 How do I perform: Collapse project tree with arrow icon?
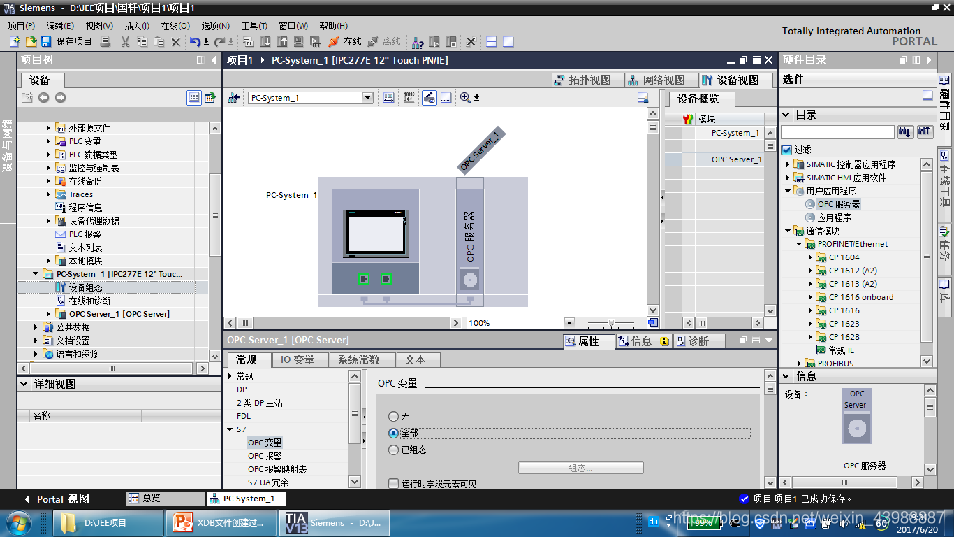(214, 60)
